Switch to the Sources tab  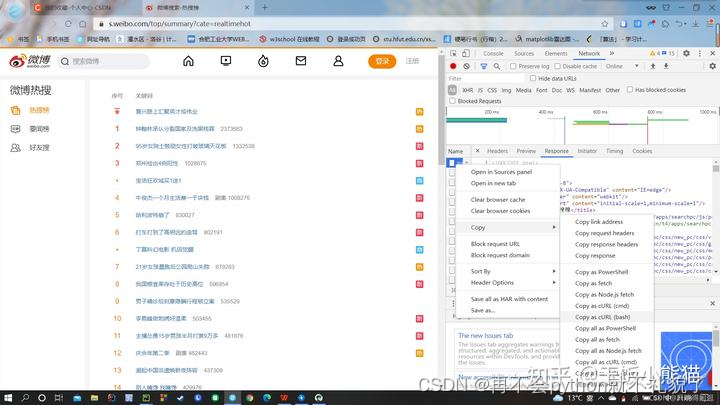click(x=524, y=53)
